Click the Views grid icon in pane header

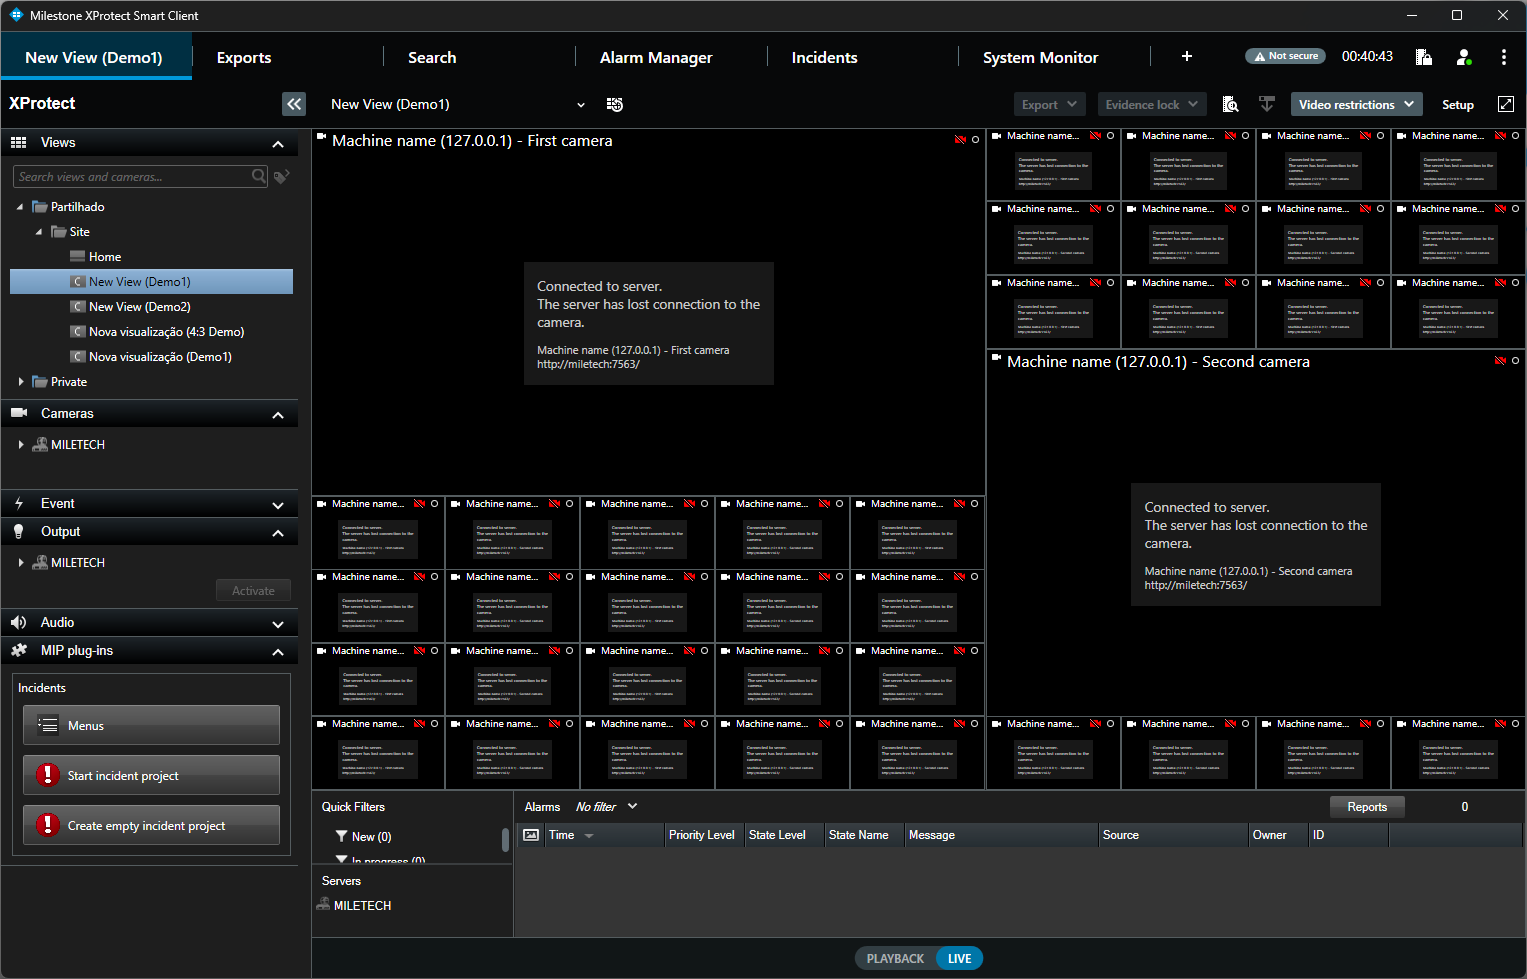pyautogui.click(x=18, y=143)
